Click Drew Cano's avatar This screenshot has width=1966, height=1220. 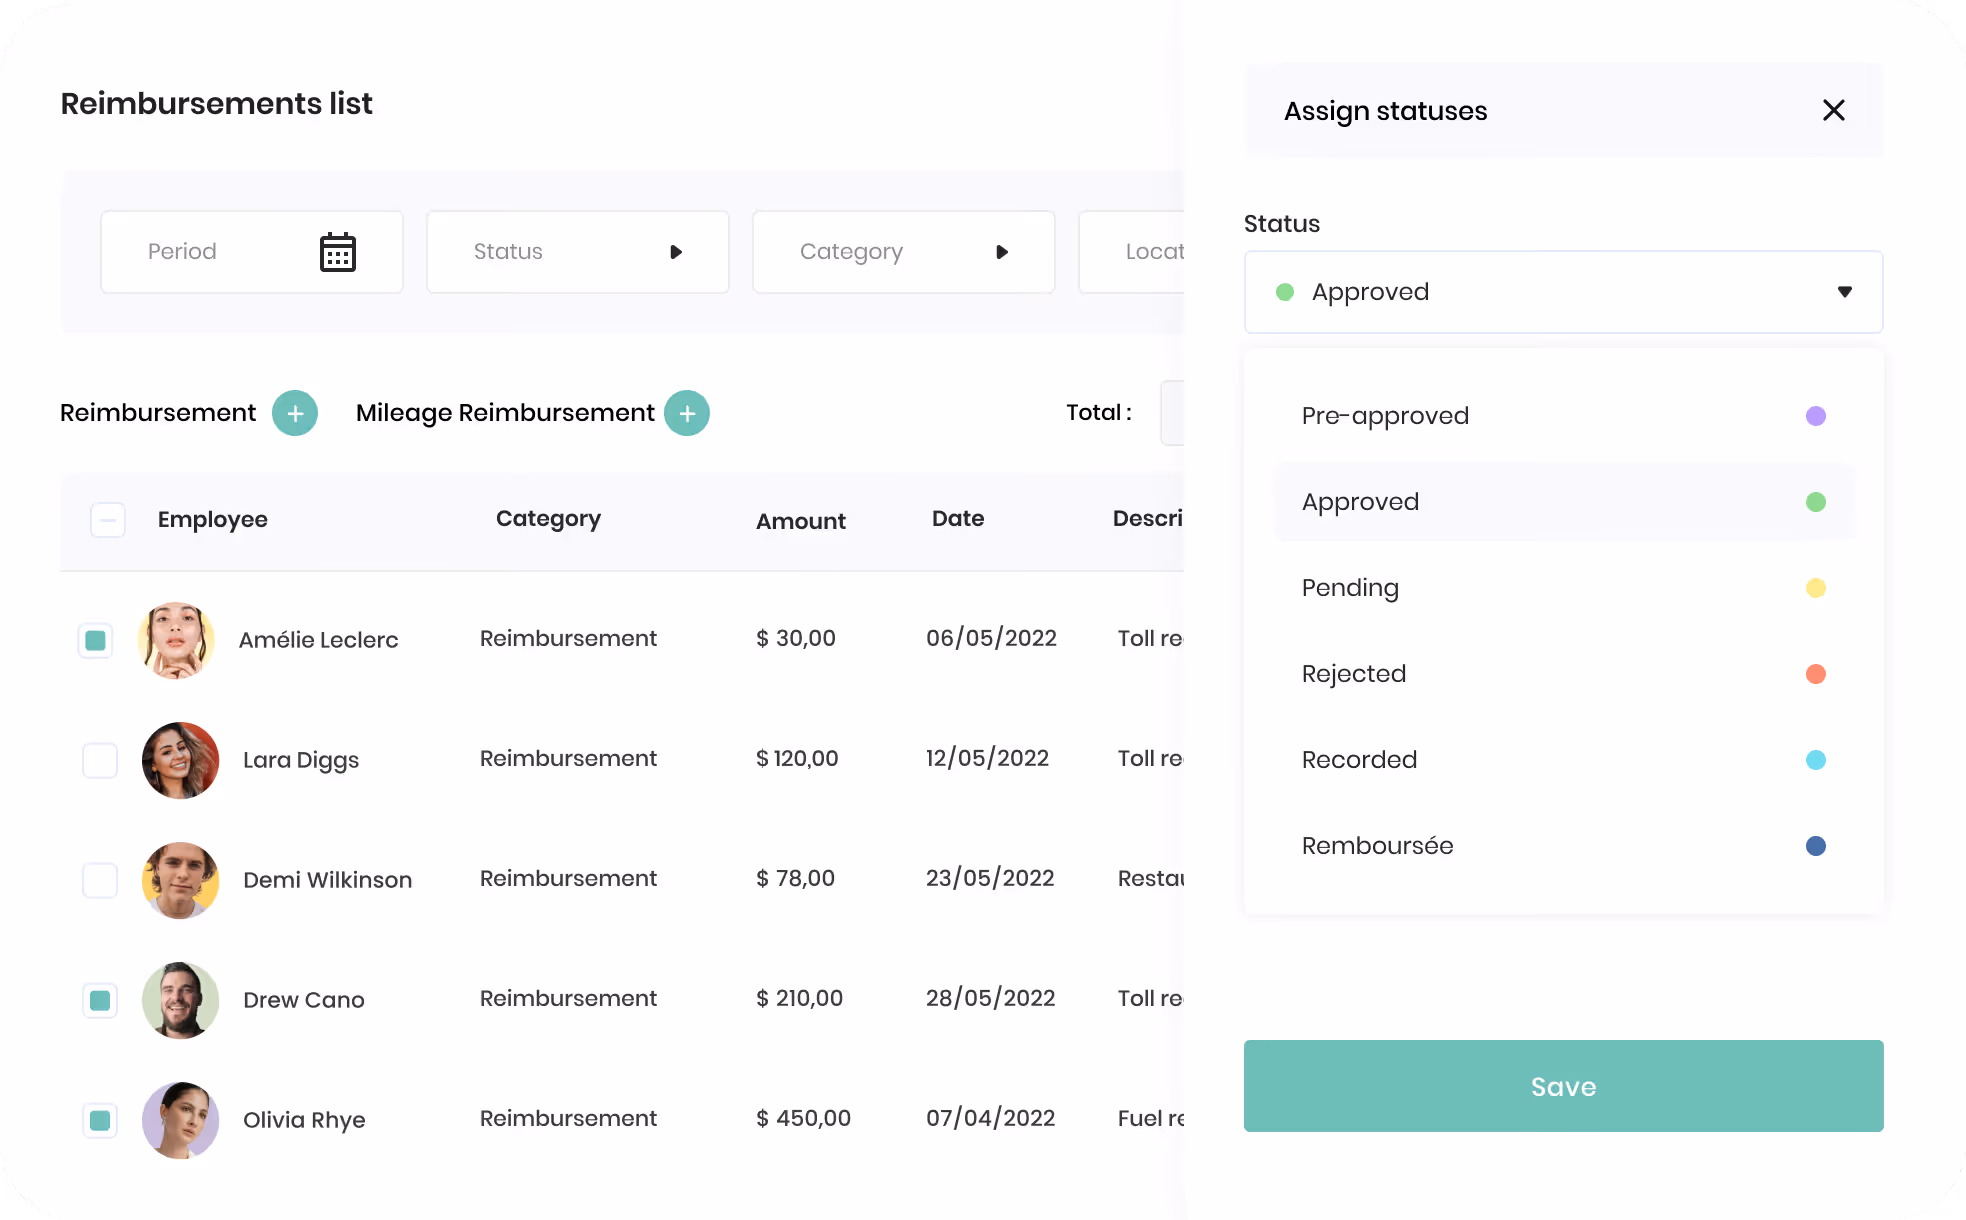point(181,1000)
